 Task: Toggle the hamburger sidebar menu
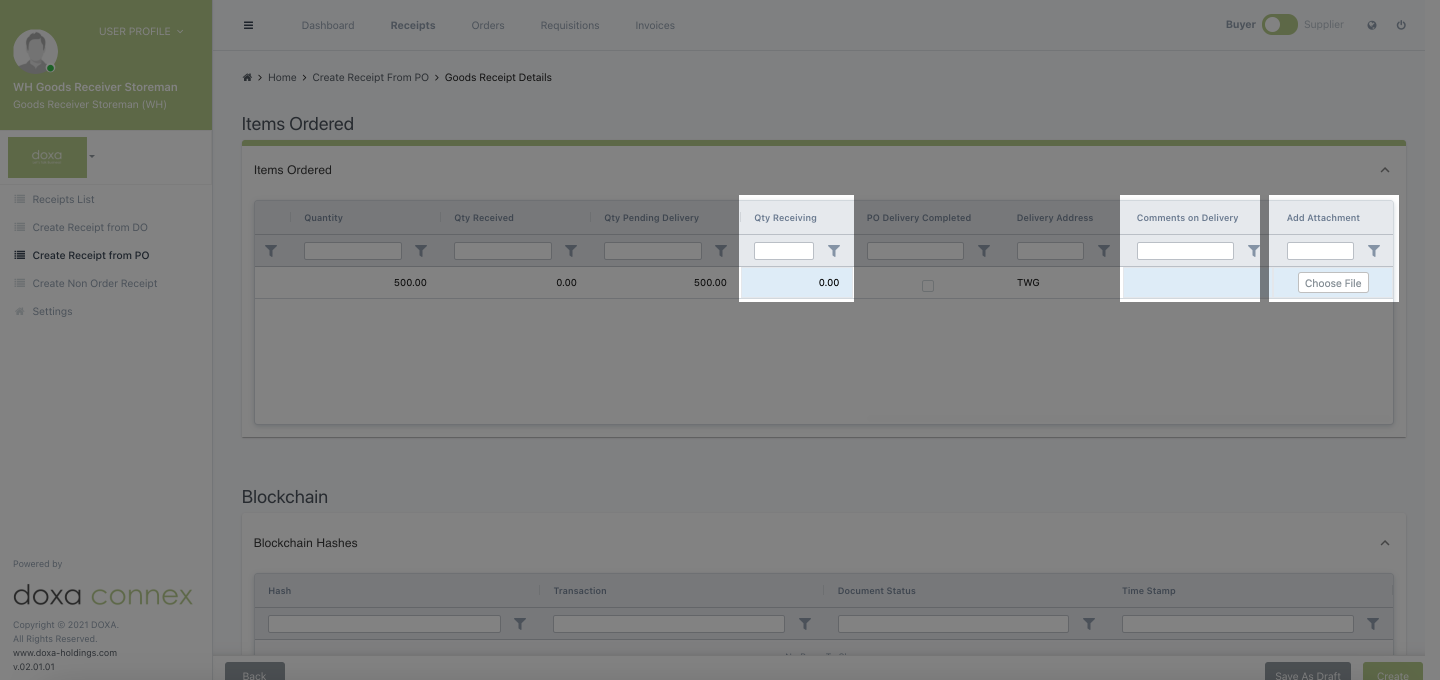(x=248, y=25)
